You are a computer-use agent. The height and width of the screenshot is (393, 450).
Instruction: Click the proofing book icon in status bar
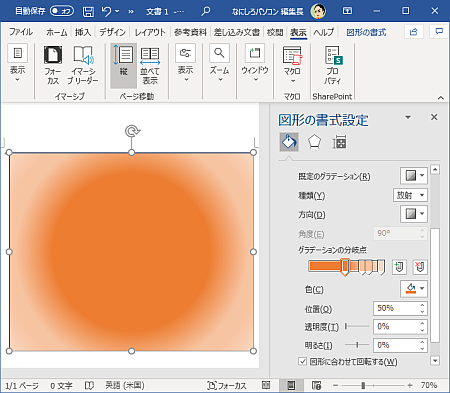click(x=89, y=386)
